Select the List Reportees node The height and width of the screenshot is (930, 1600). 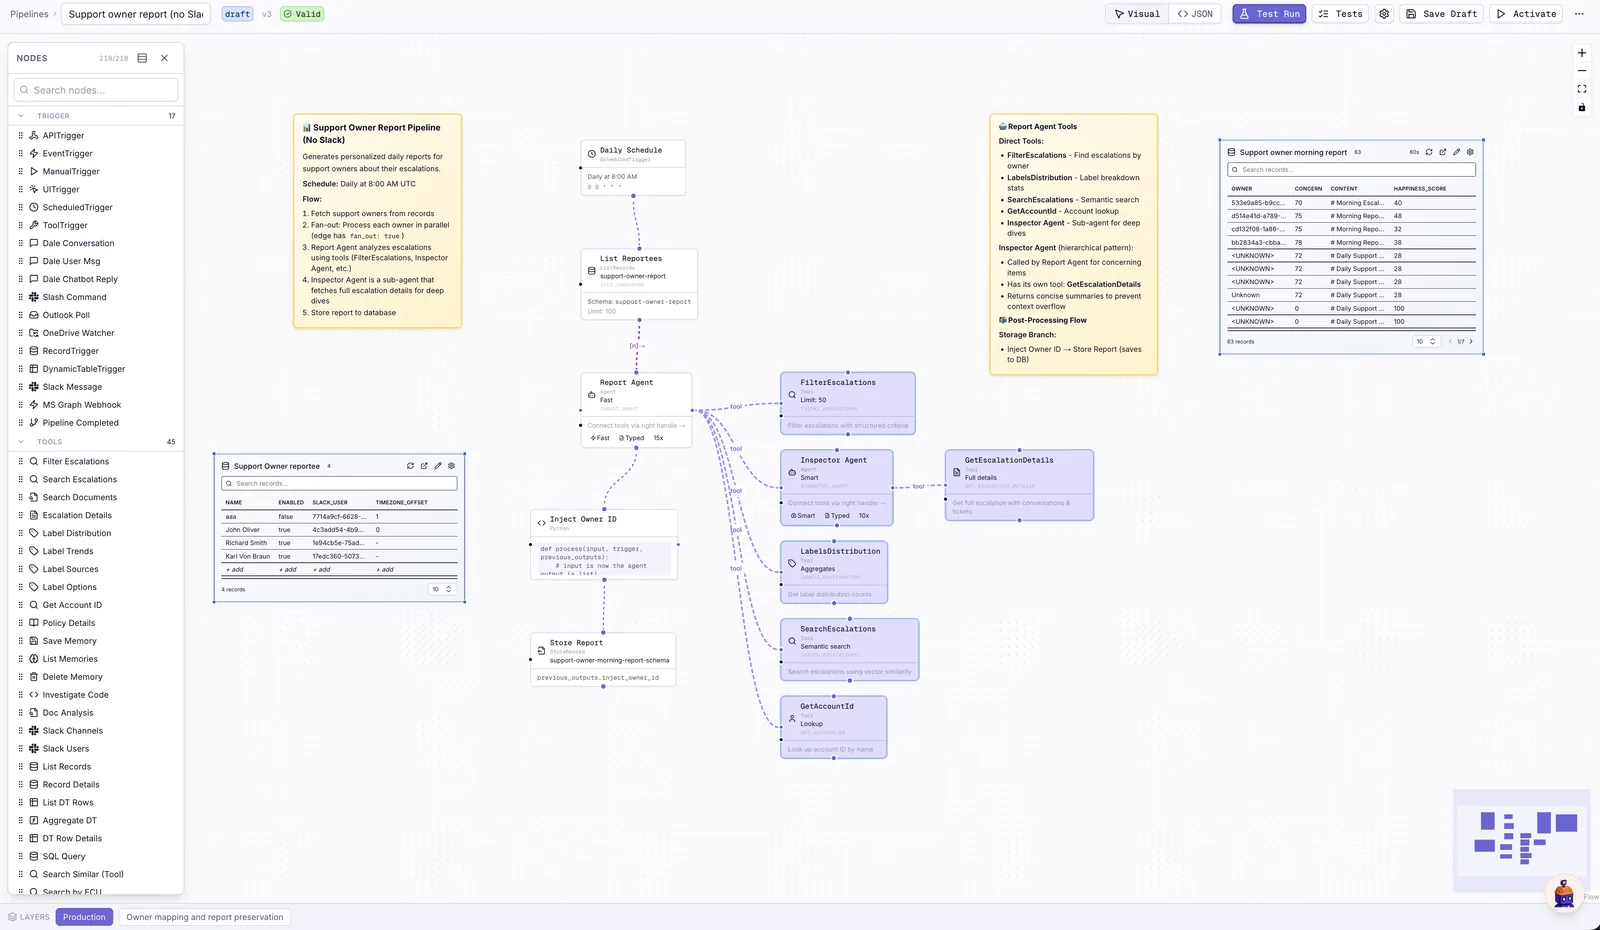[x=640, y=285]
